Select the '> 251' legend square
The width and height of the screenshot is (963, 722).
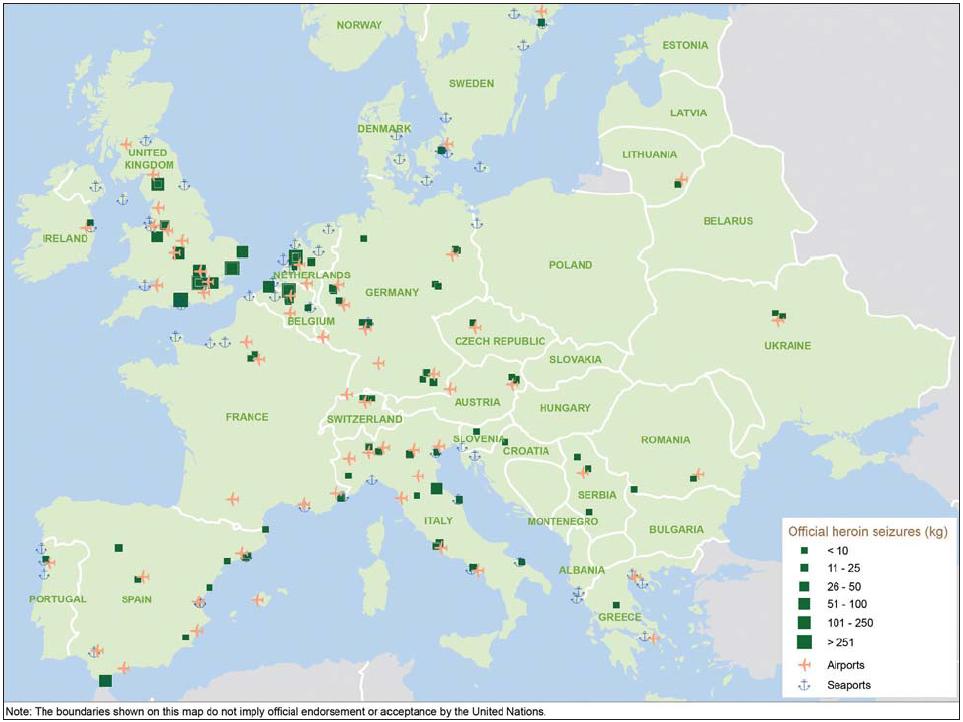806,642
